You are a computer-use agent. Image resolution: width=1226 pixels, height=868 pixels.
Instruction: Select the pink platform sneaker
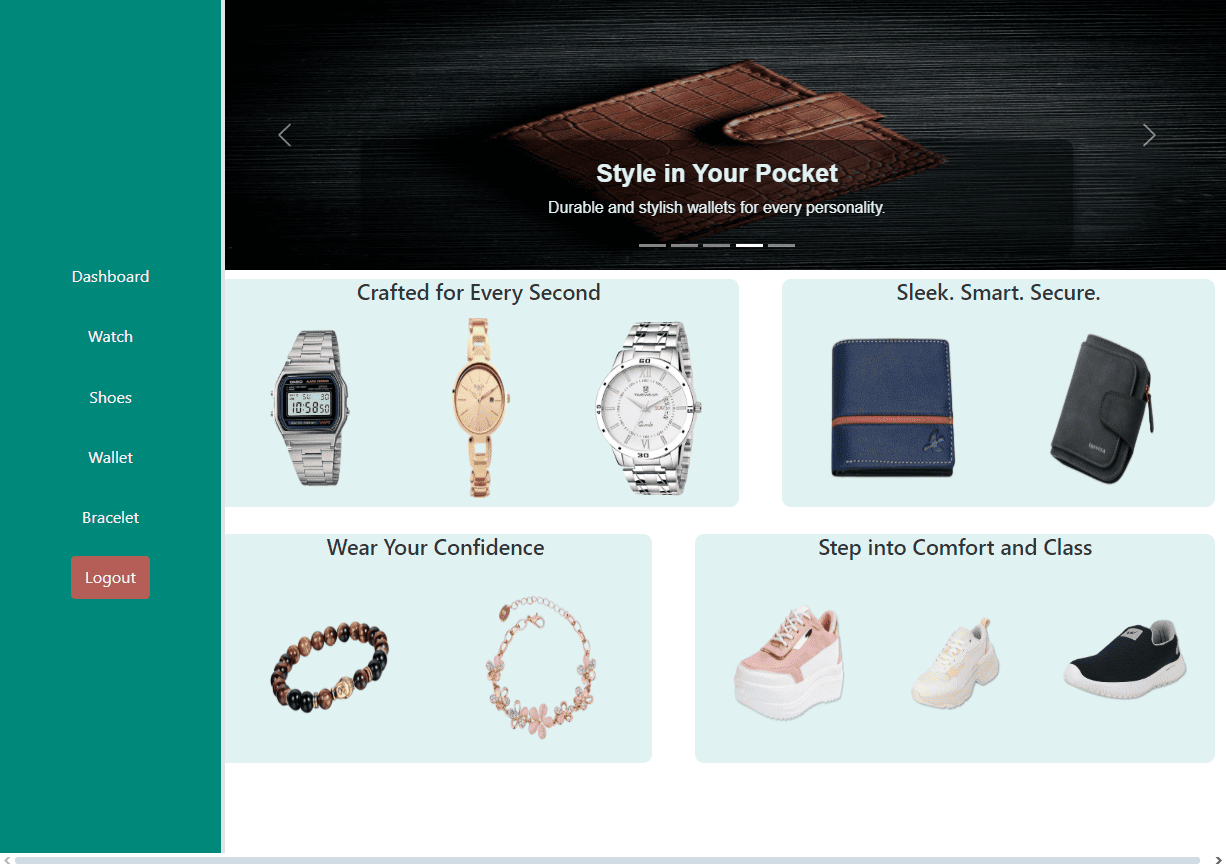point(789,660)
